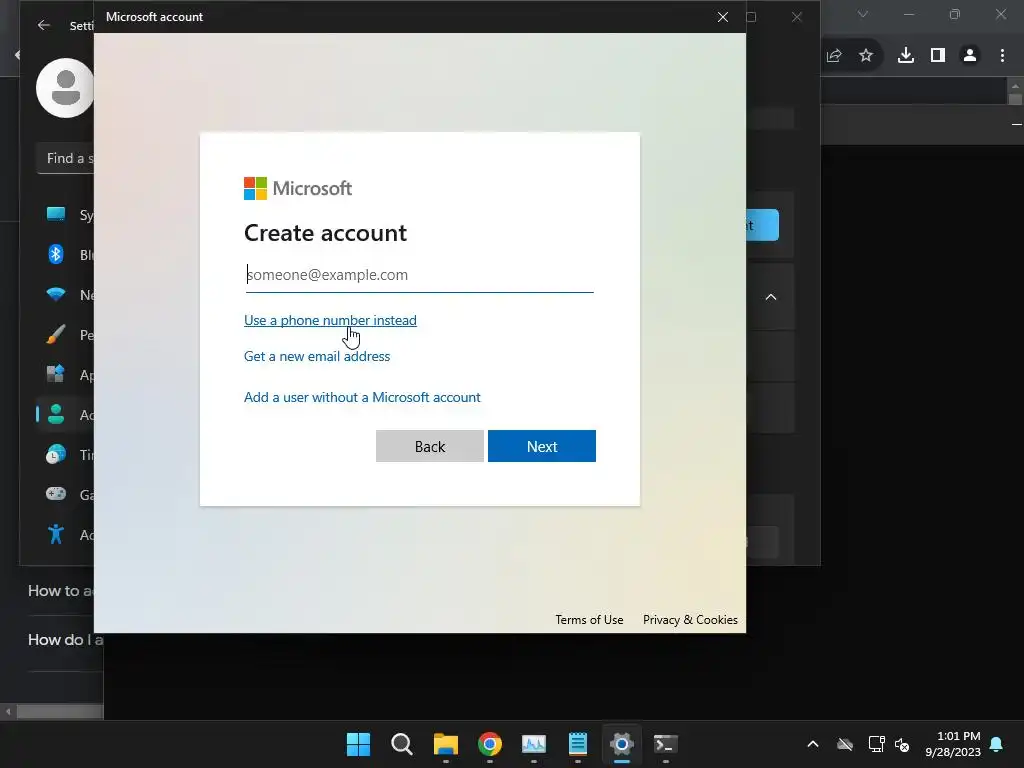Open Terminal from taskbar
Image resolution: width=1024 pixels, height=768 pixels.
pyautogui.click(x=665, y=744)
